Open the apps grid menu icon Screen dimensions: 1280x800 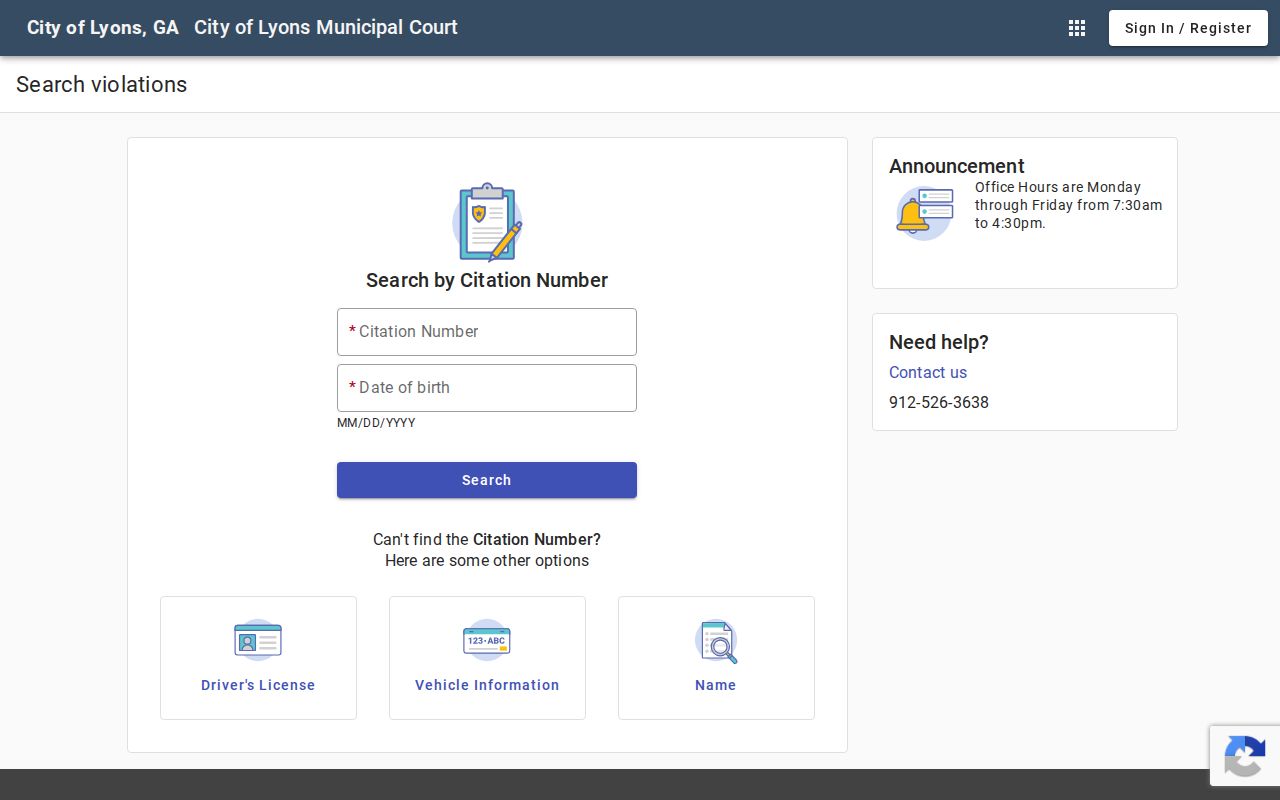point(1077,28)
